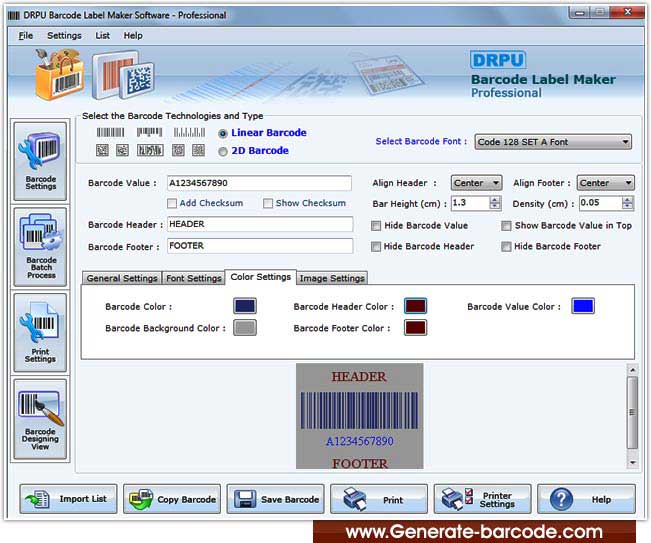Enable the Add Checksum checkbox
The image size is (651, 543).
[x=173, y=204]
